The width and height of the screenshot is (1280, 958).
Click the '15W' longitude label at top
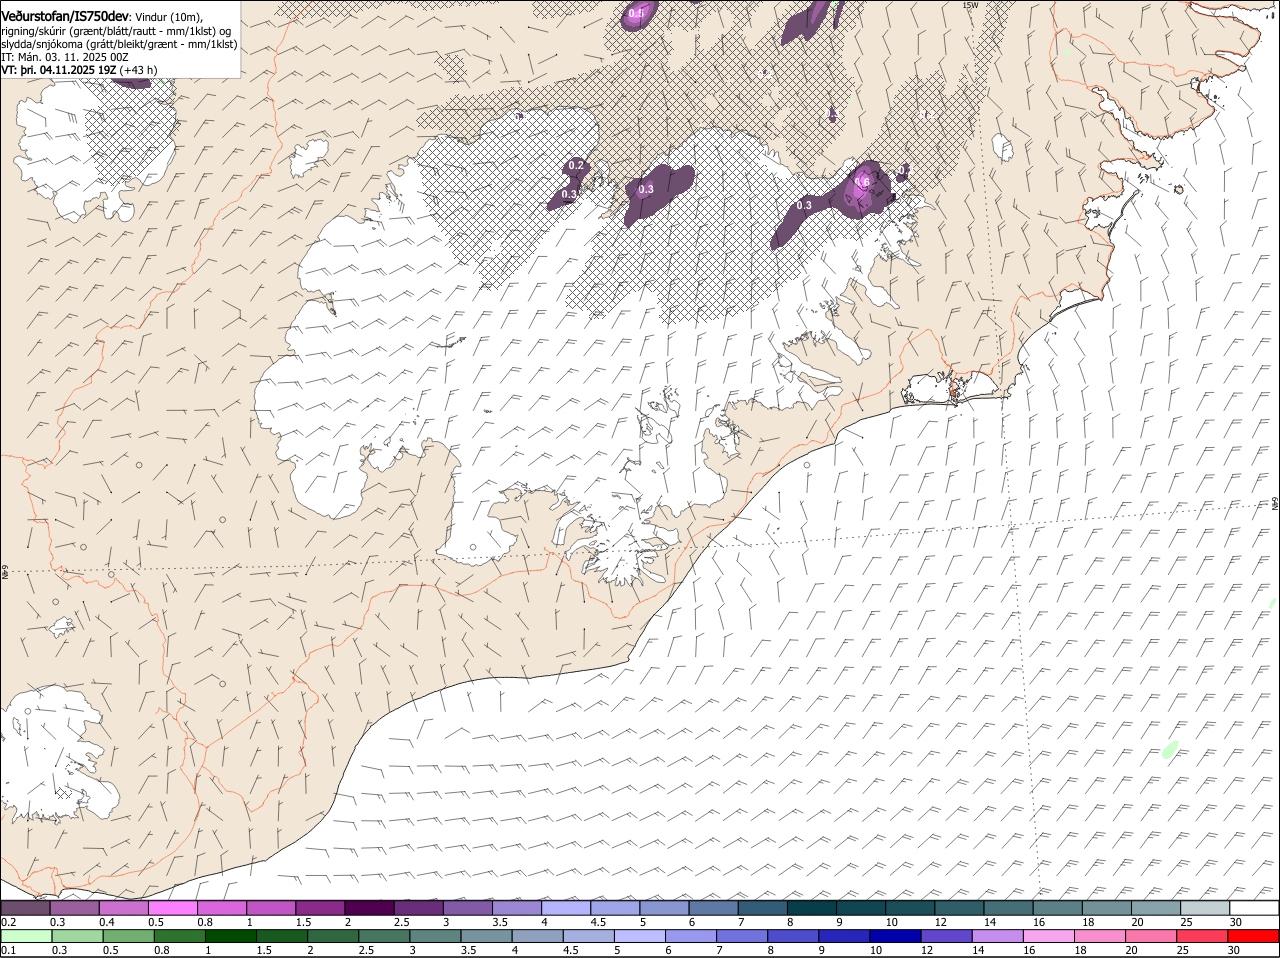coord(969,5)
